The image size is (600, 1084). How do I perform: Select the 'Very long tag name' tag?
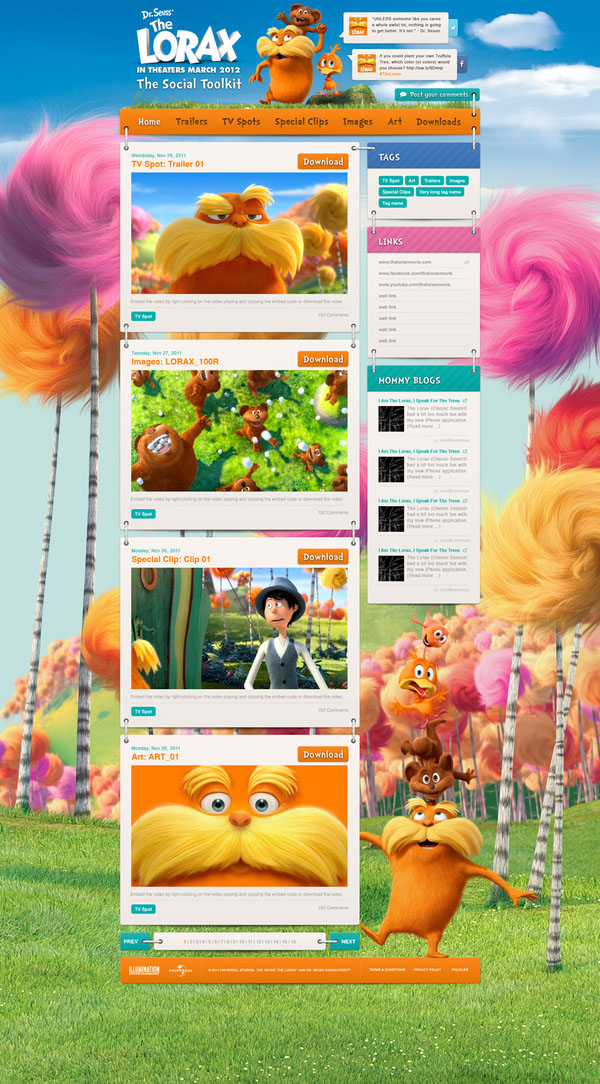(x=440, y=191)
